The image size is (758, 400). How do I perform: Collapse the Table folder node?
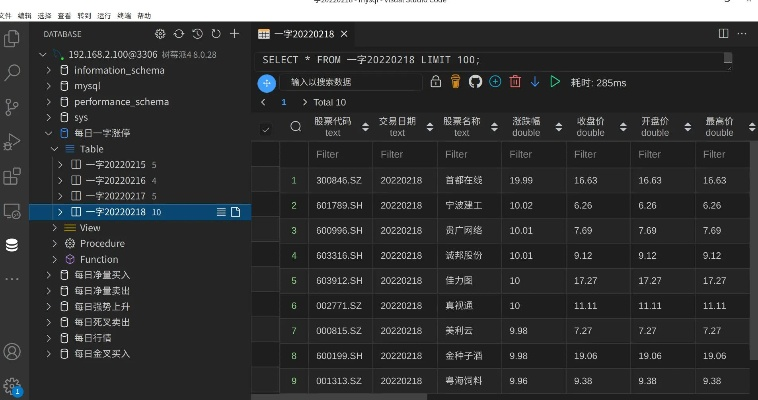(x=56, y=149)
